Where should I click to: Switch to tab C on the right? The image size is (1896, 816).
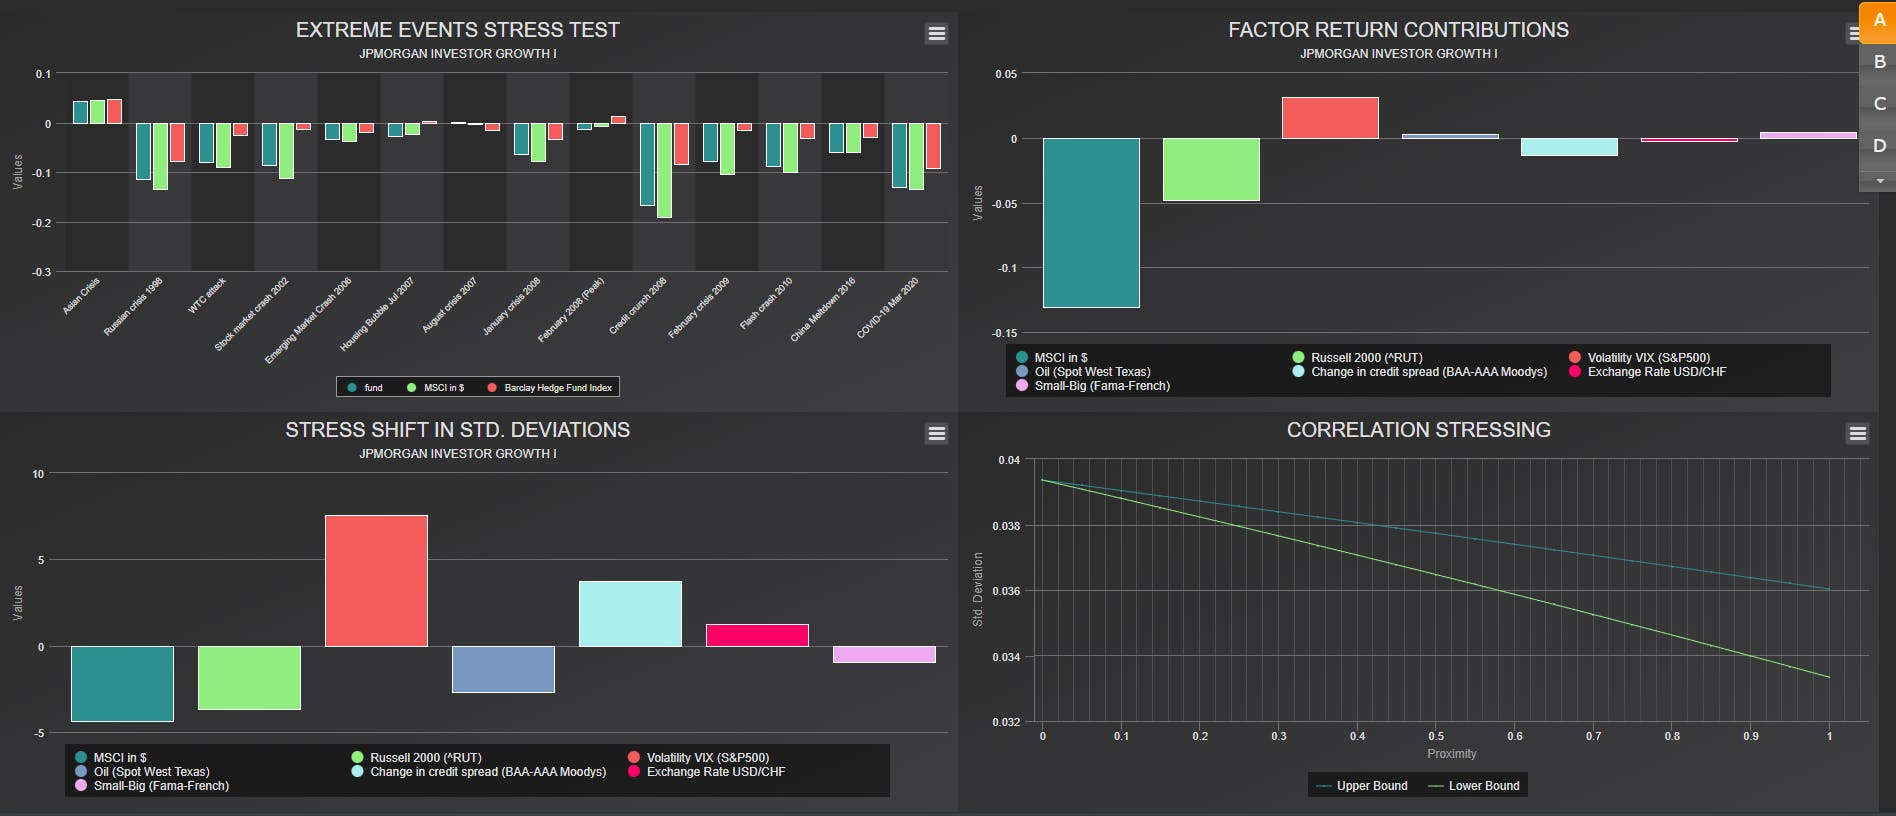pyautogui.click(x=1878, y=104)
